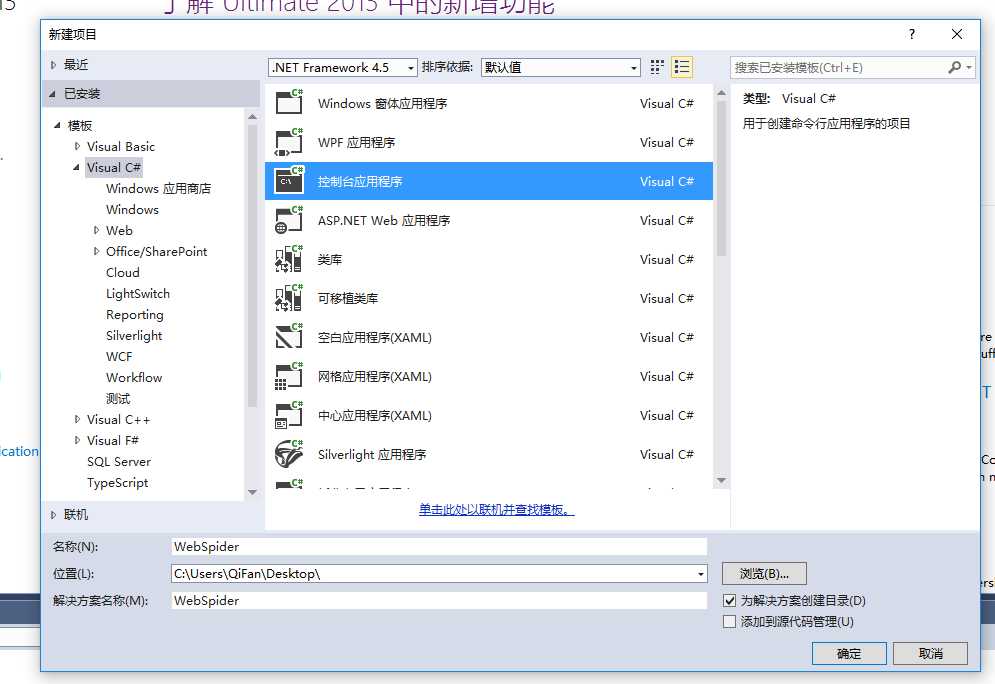Select the 网格应用程序(XAML) template icon
Screen dimensions: 995x684
click(x=289, y=376)
